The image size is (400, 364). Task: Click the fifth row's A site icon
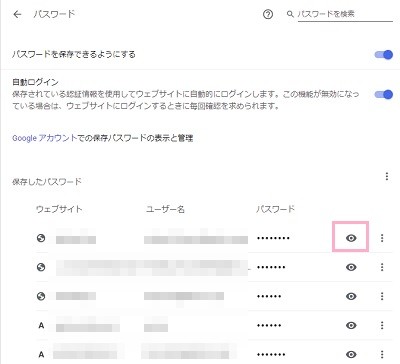[41, 354]
